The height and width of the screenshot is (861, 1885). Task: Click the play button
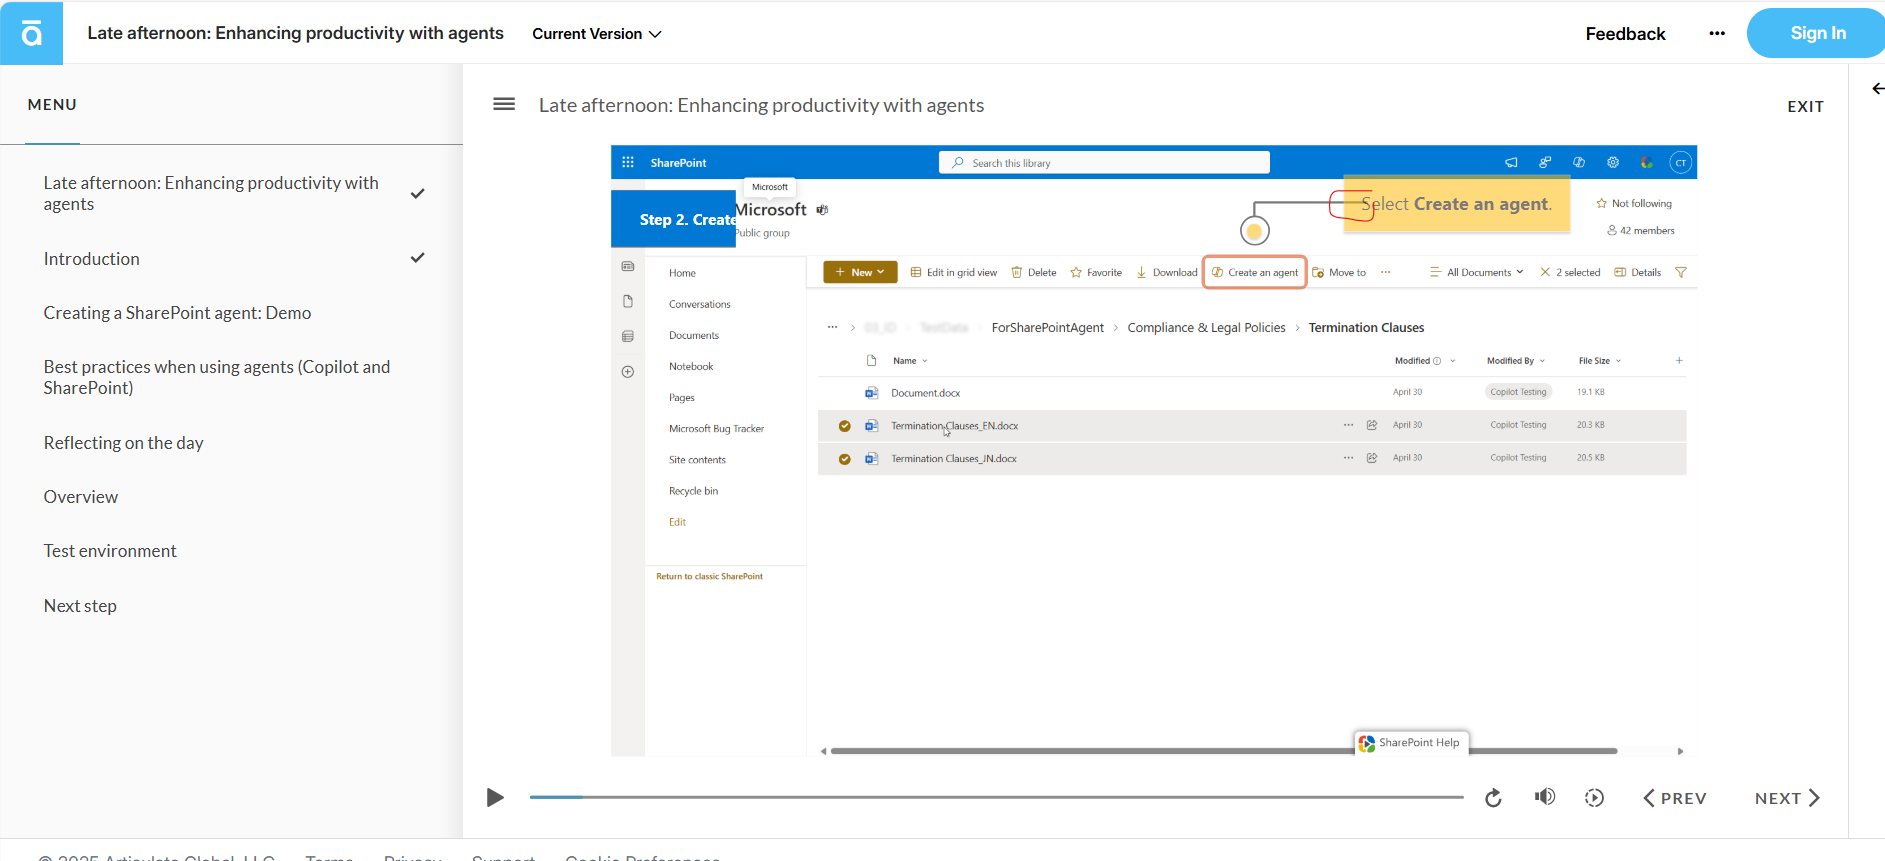click(495, 797)
